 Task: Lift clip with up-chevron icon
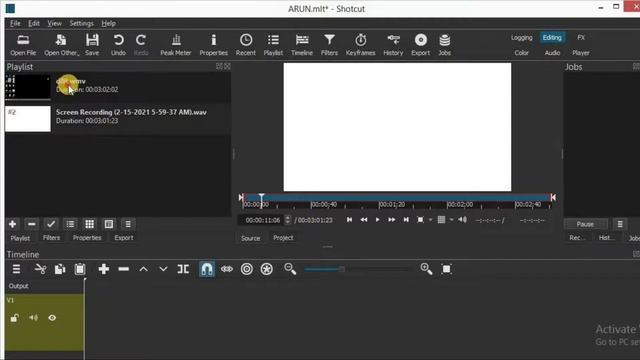(143, 269)
